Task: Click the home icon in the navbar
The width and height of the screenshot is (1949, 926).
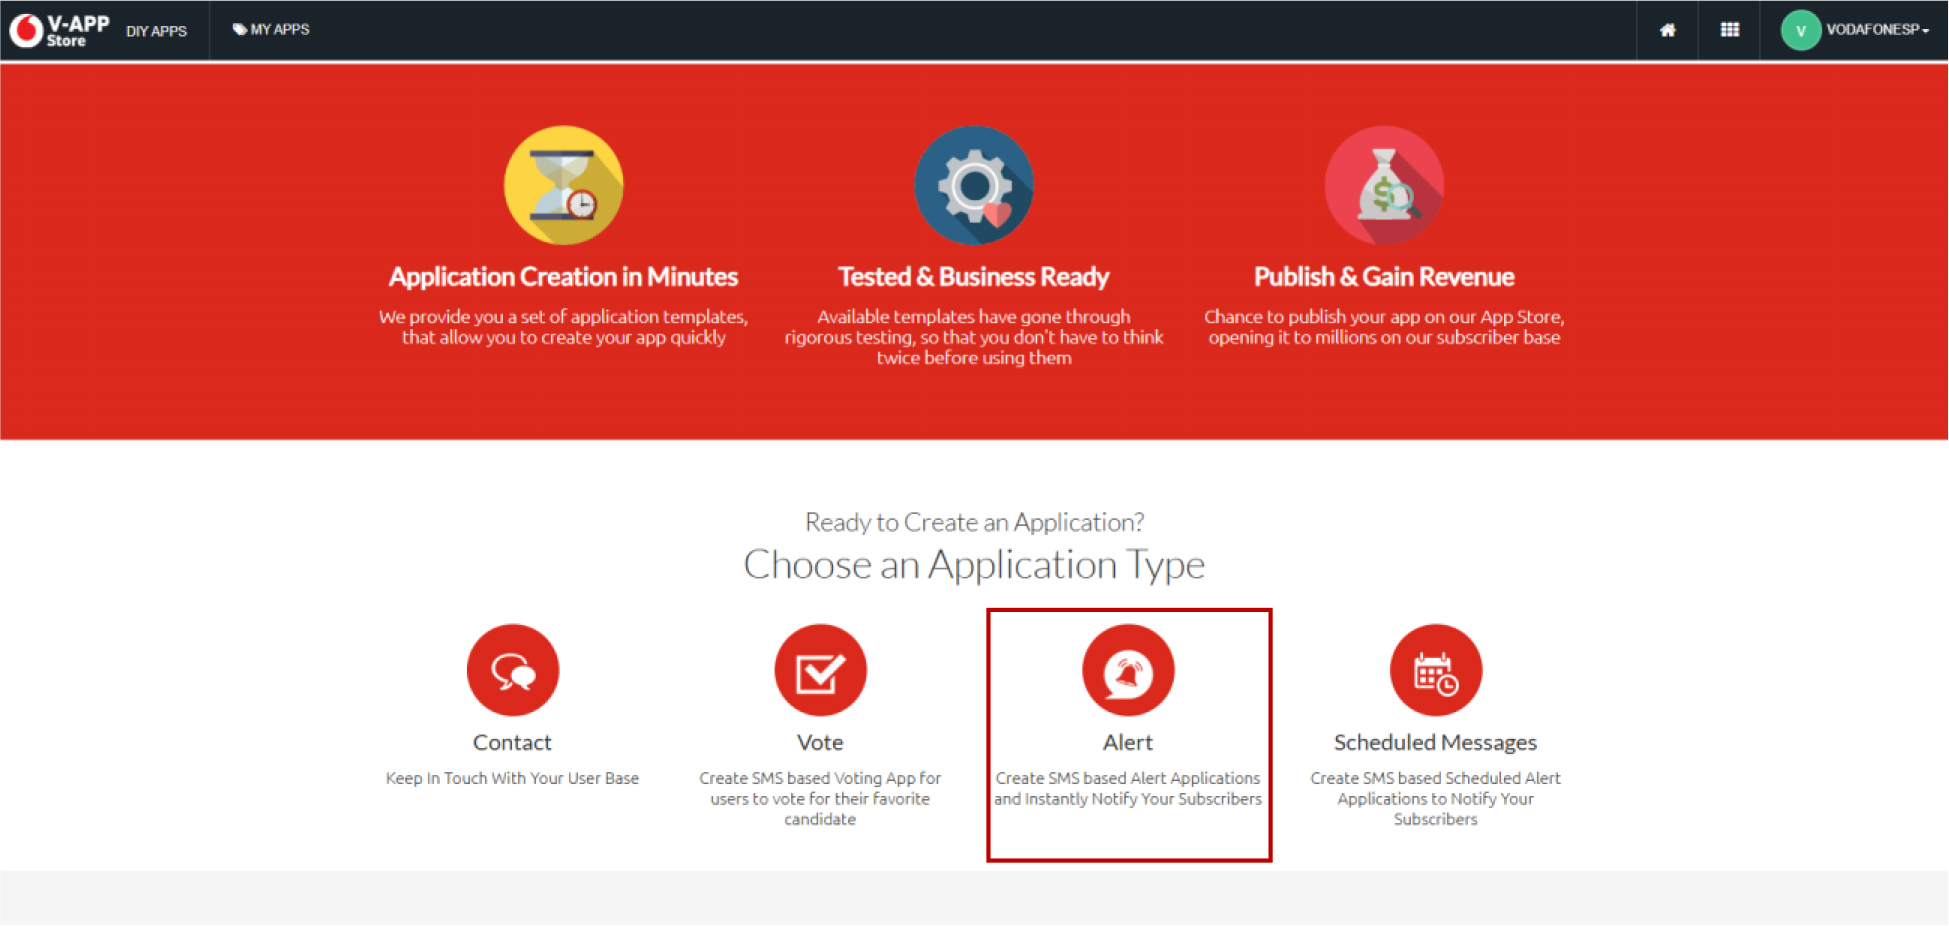Action: [x=1666, y=30]
